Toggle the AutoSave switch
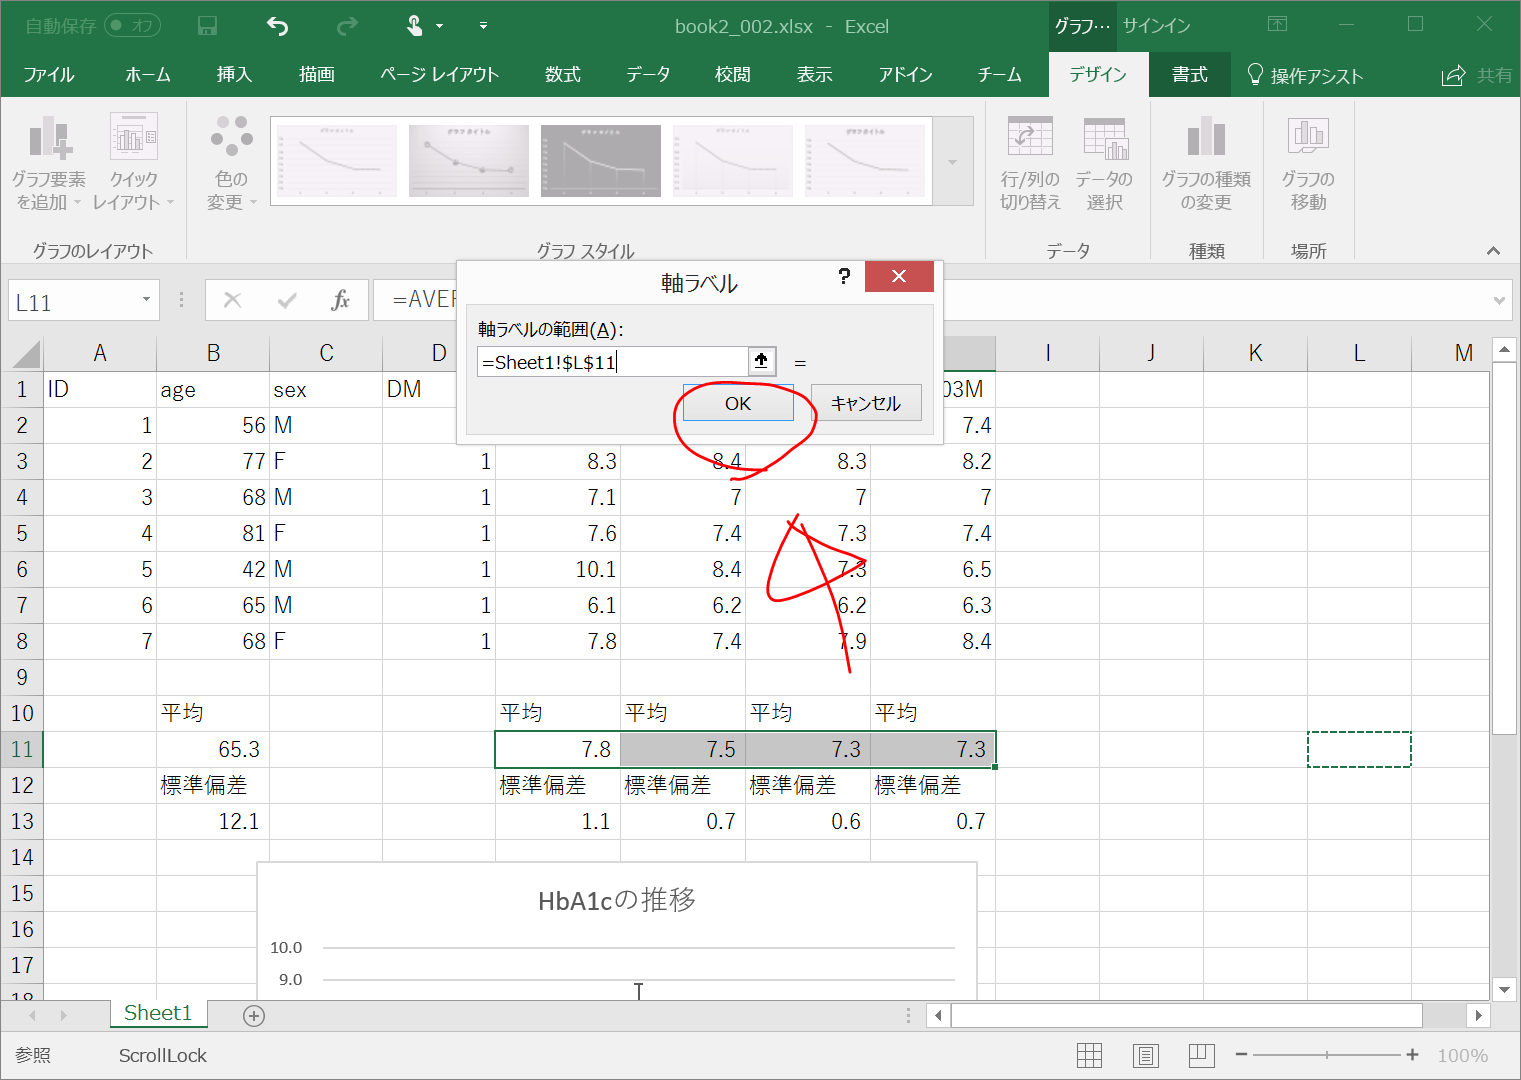The width and height of the screenshot is (1521, 1080). pyautogui.click(x=132, y=26)
